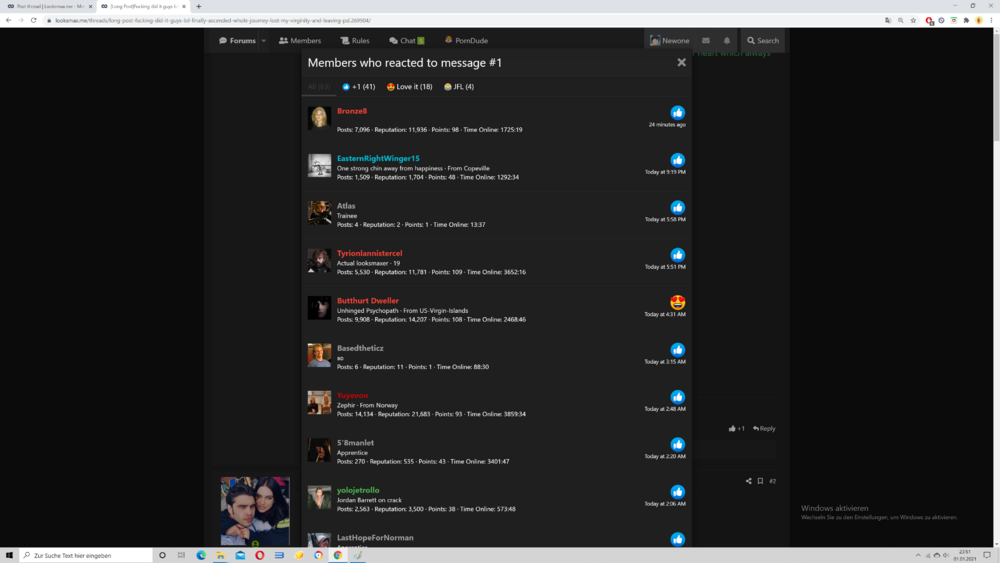Open Yuyevon's profile link
This screenshot has height=563, width=1000.
353,395
